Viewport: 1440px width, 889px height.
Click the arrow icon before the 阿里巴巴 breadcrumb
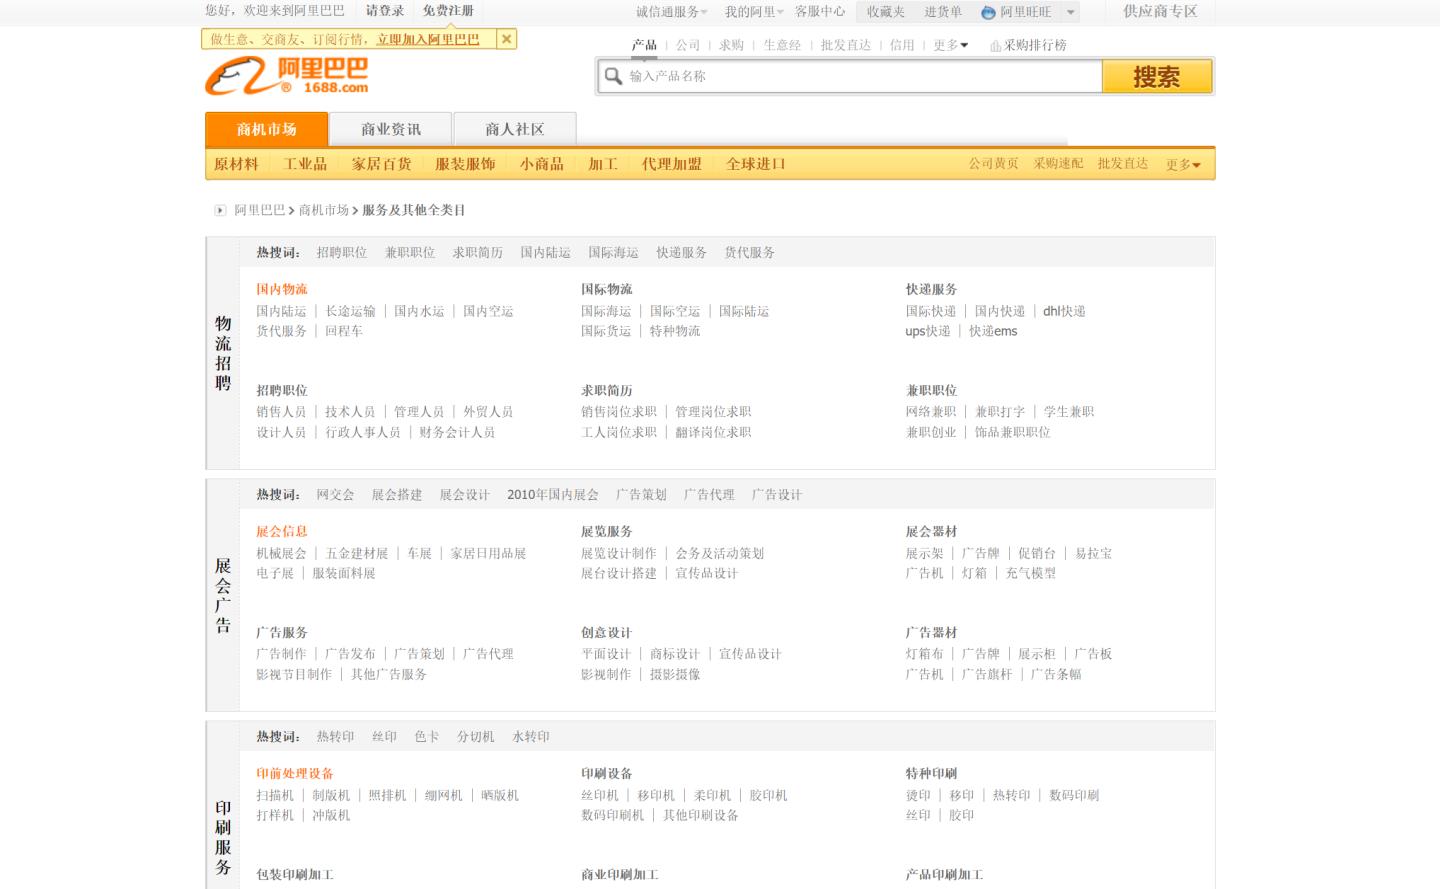click(218, 210)
